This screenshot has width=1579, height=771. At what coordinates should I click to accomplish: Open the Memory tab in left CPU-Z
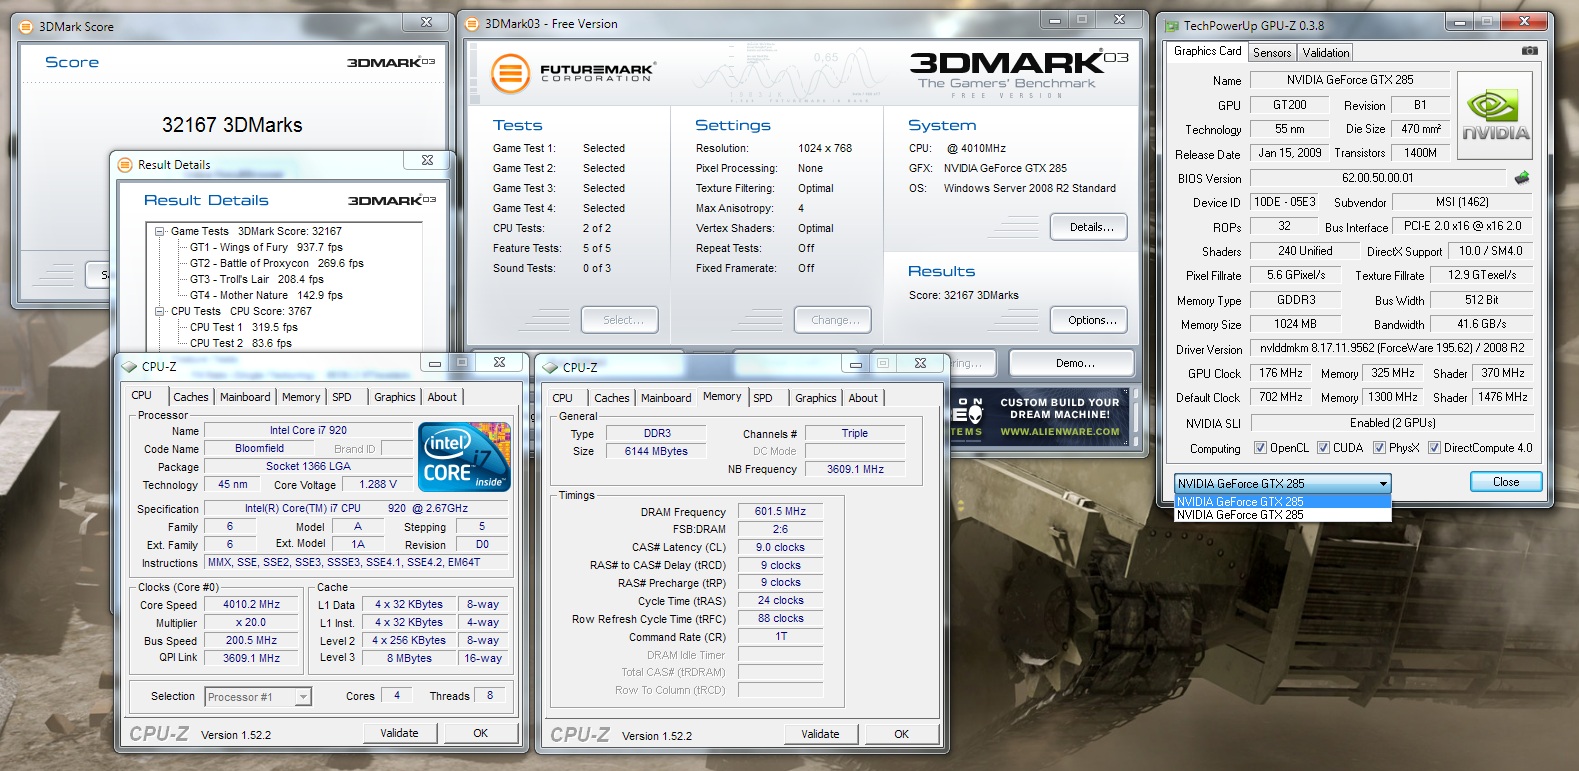[301, 397]
